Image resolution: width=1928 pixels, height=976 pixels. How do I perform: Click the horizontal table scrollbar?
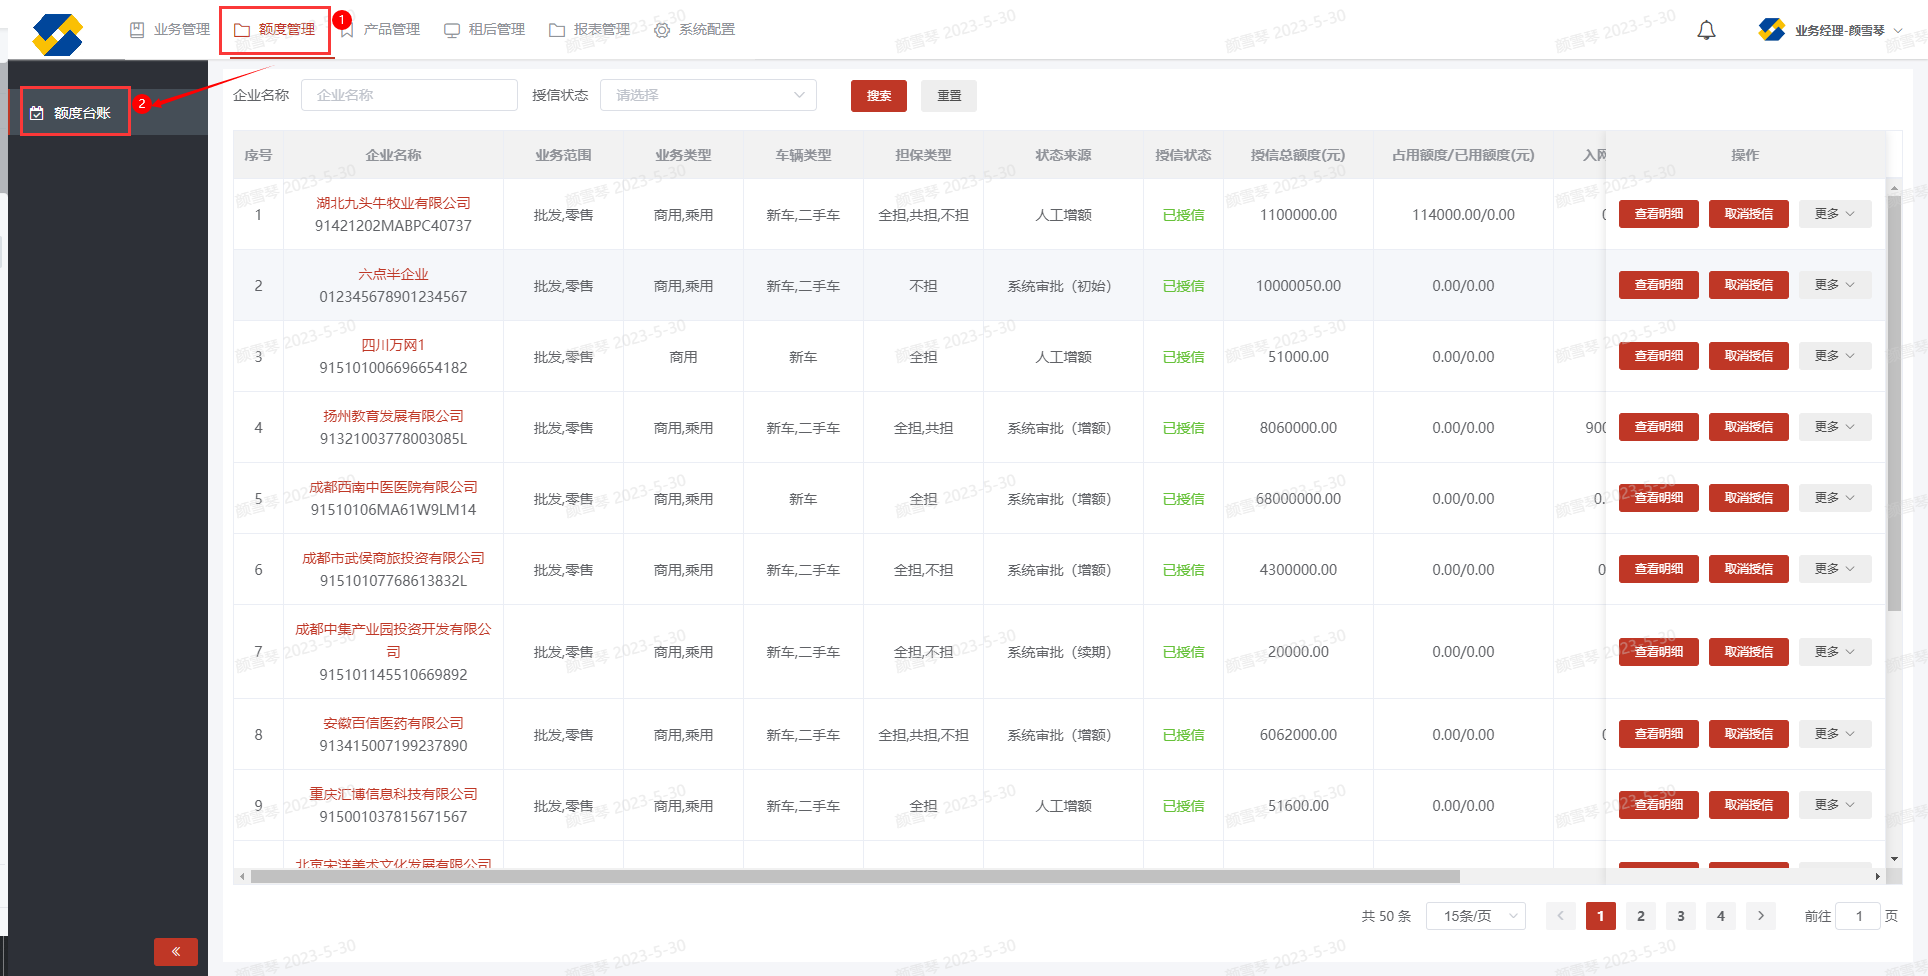point(855,877)
